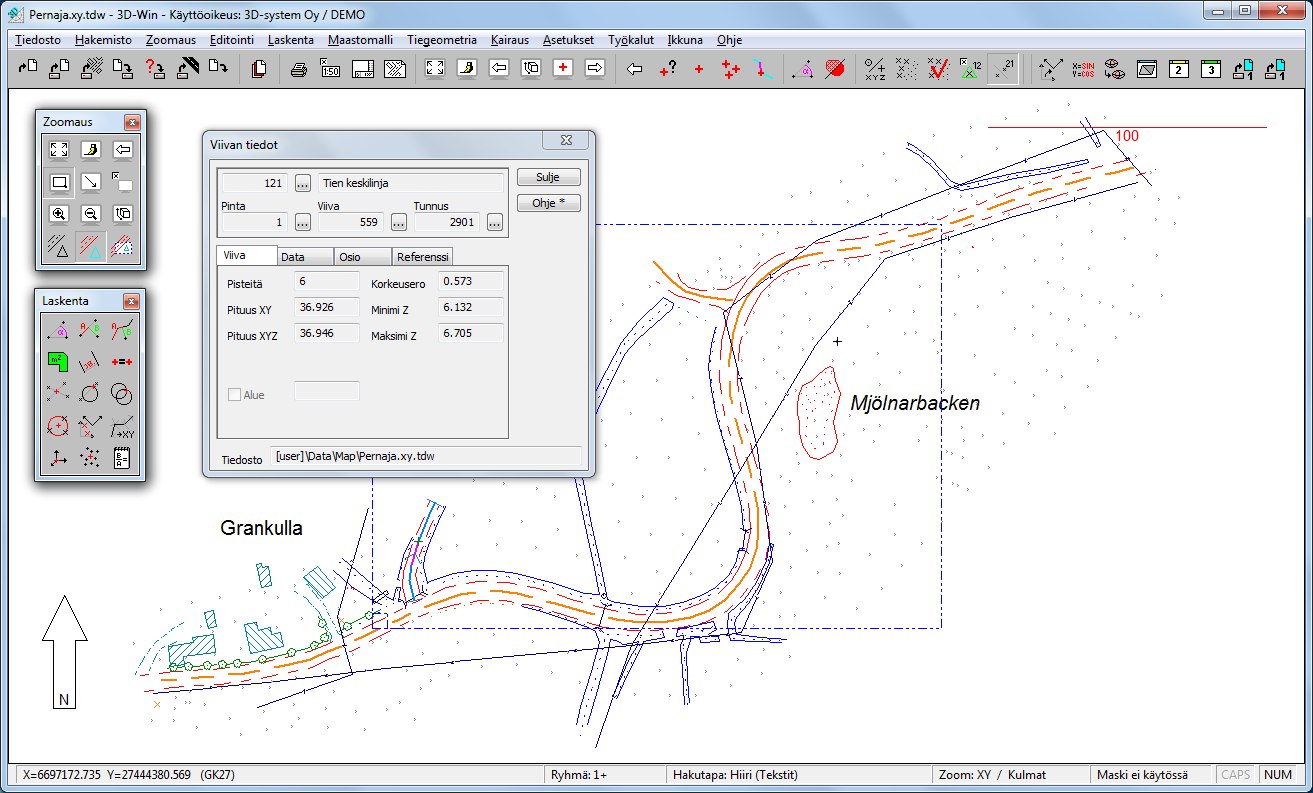This screenshot has width=1313, height=793.
Task: Click the ... button beside Viiva value 559
Action: 398,222
